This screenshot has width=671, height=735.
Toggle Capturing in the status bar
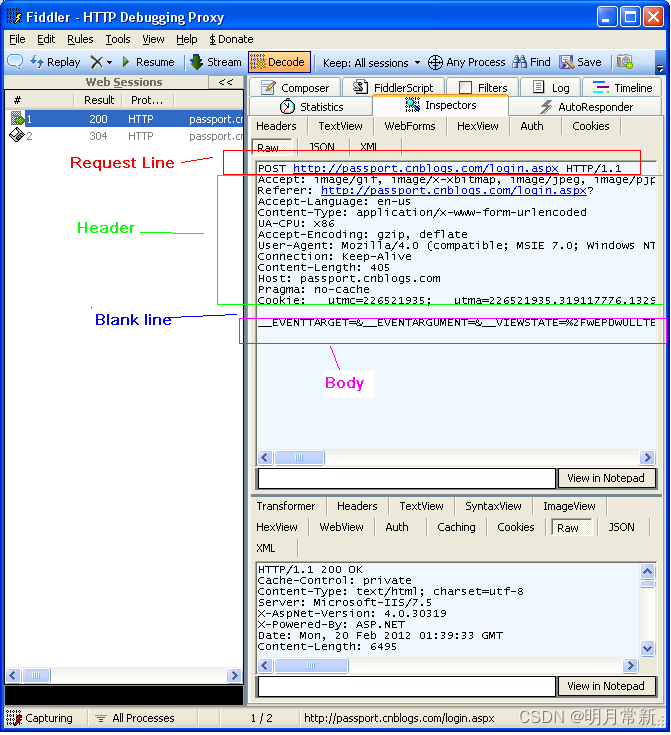tap(40, 718)
